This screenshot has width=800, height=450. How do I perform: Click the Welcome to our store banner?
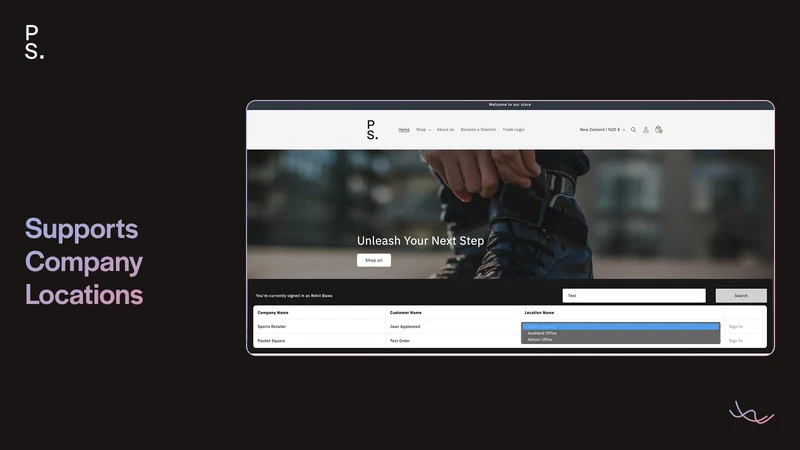[510, 105]
